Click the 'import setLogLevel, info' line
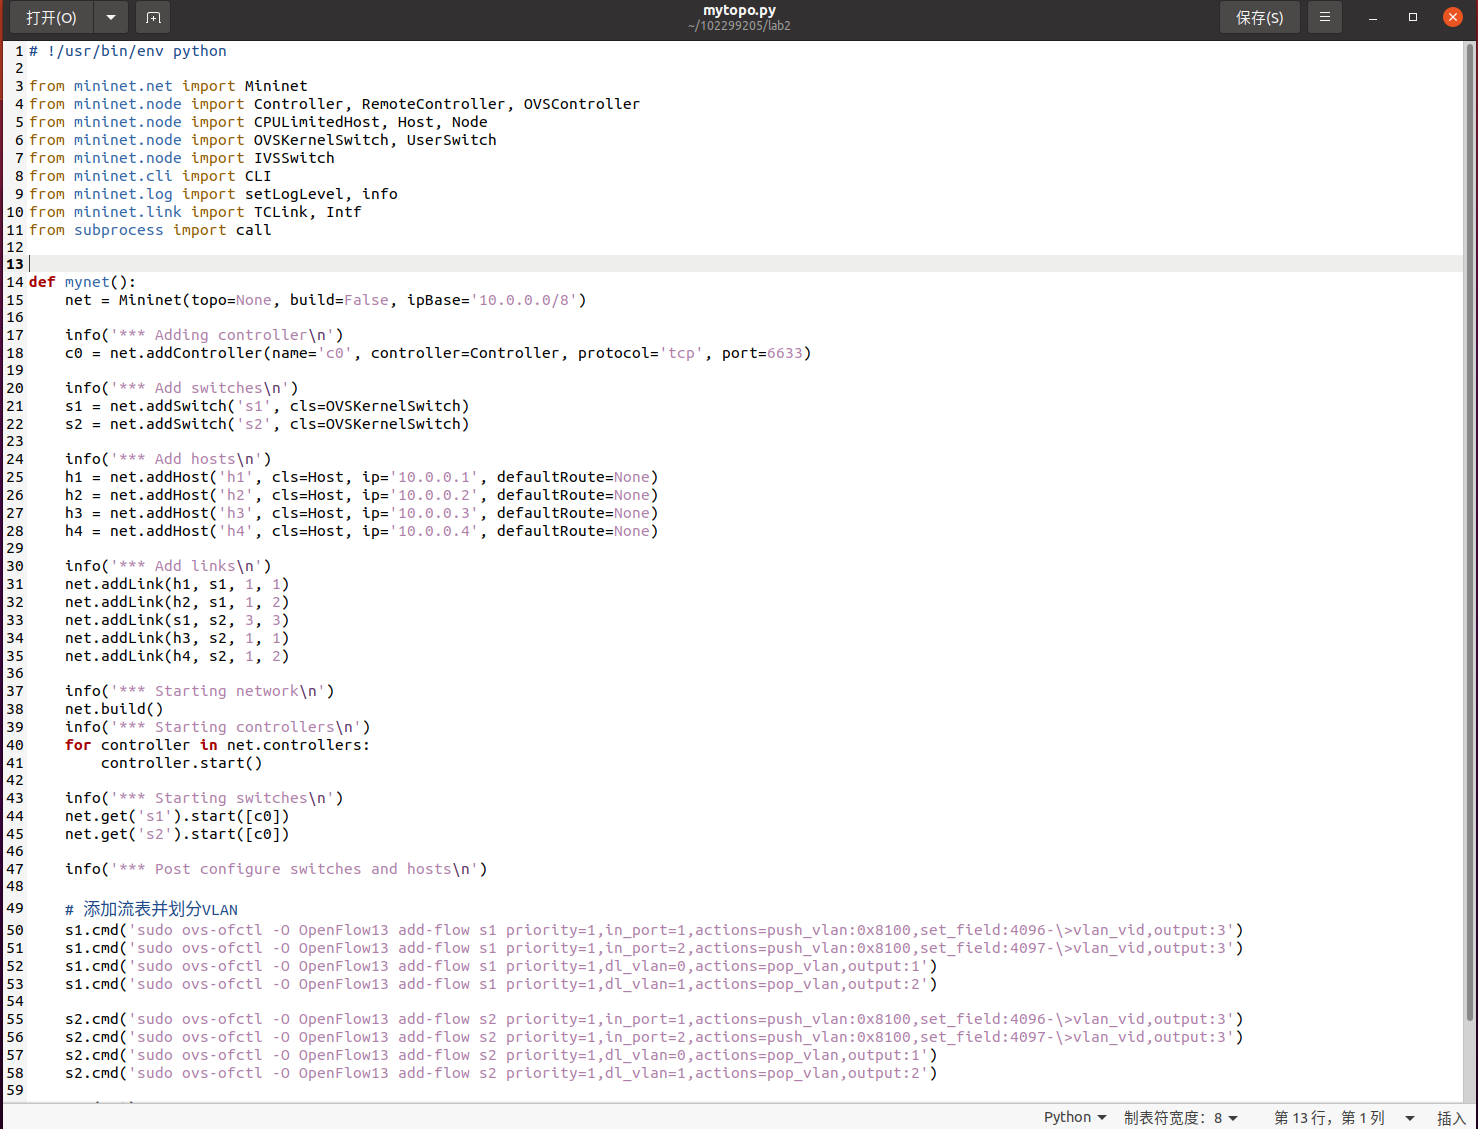 pos(213,194)
